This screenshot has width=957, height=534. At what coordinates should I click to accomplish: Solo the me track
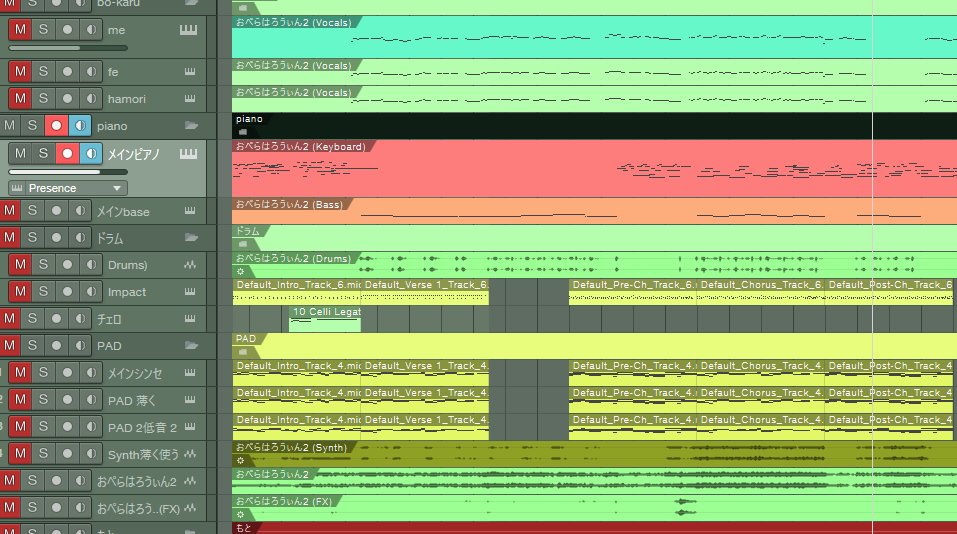[43, 29]
